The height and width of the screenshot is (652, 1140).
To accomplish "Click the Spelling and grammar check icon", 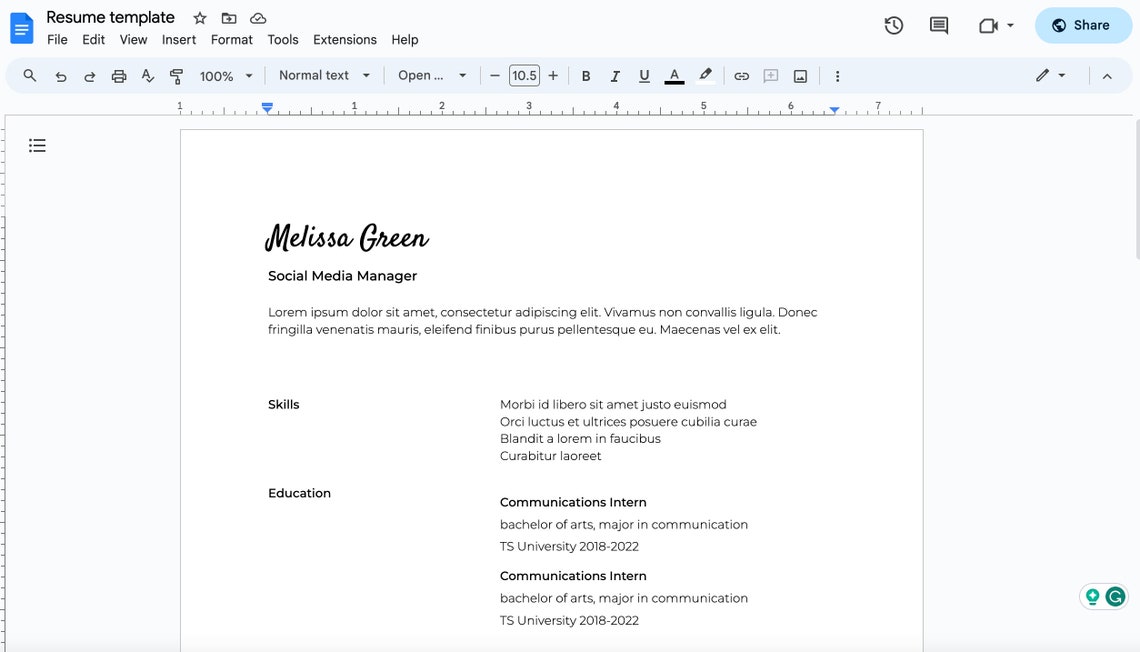I will click(x=147, y=75).
